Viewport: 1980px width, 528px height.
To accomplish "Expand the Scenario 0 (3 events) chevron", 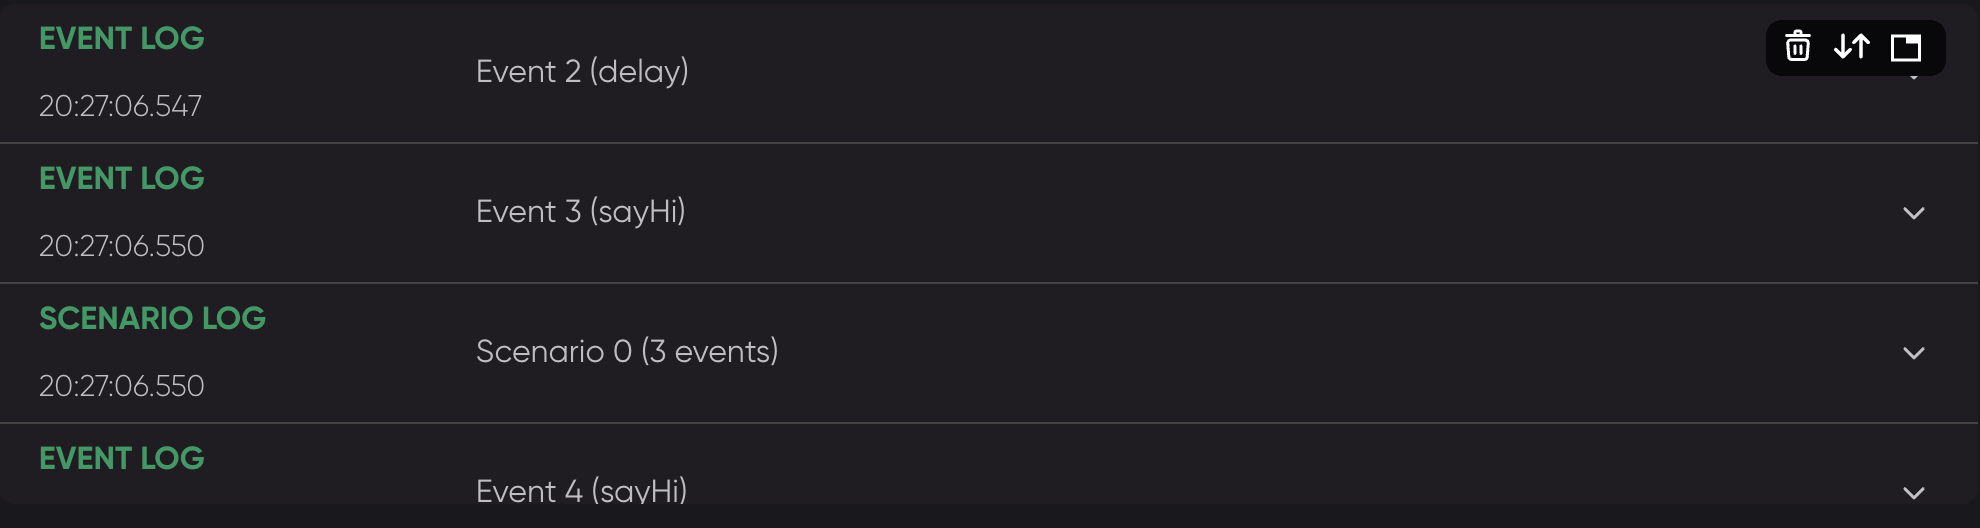I will tap(1914, 353).
